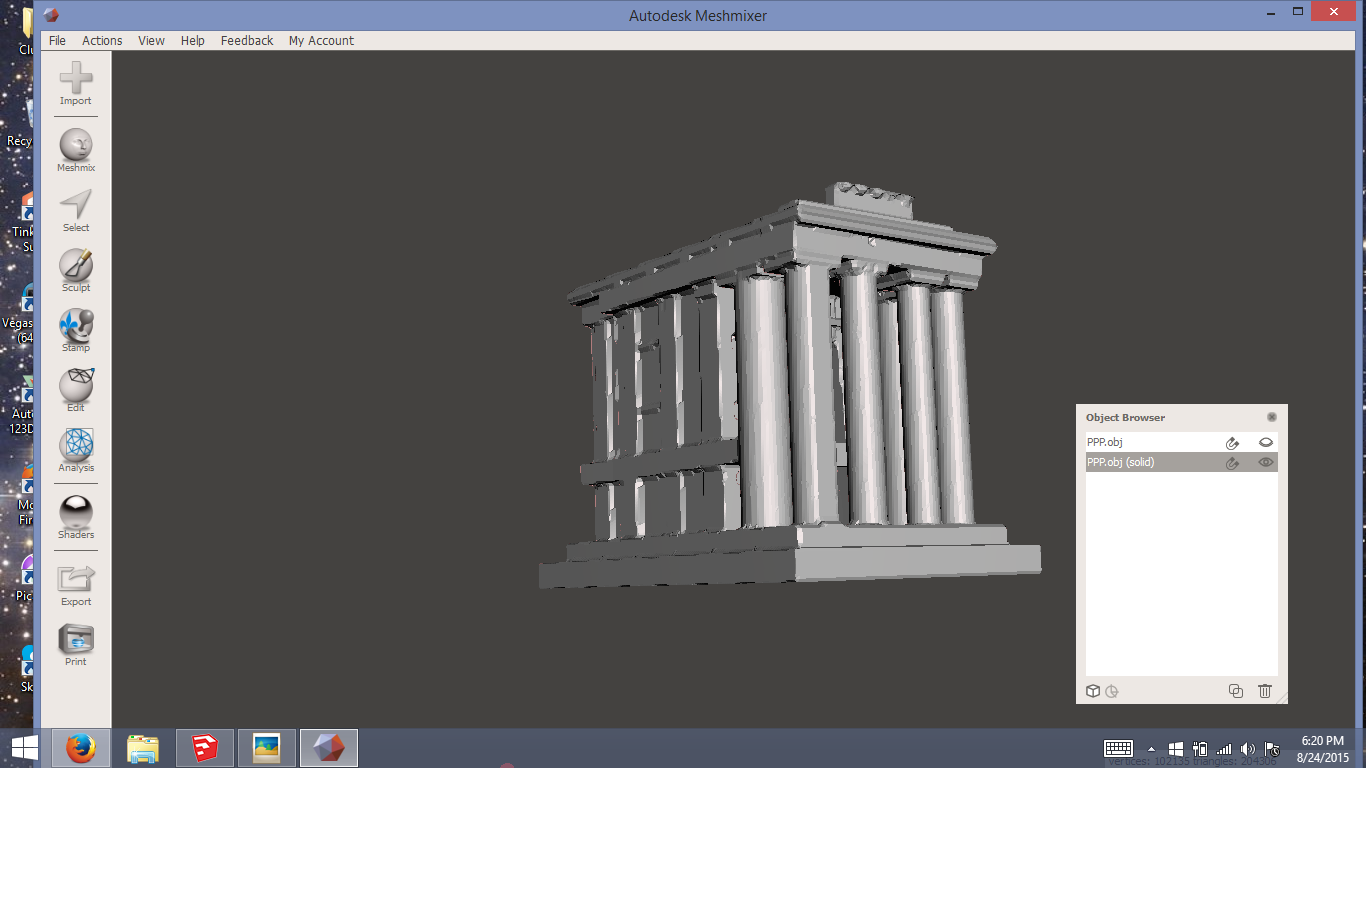Open the Stamp tool
Image resolution: width=1366 pixels, height=912 pixels.
[75, 326]
